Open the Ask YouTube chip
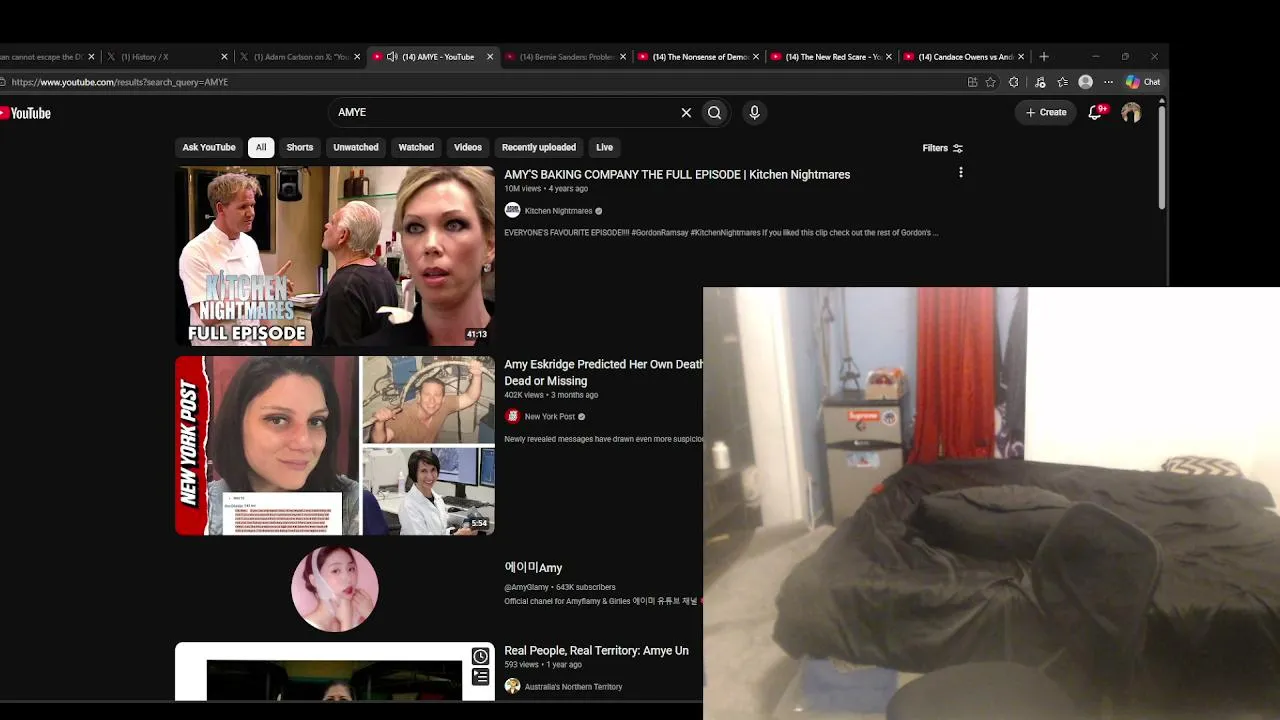 209,147
